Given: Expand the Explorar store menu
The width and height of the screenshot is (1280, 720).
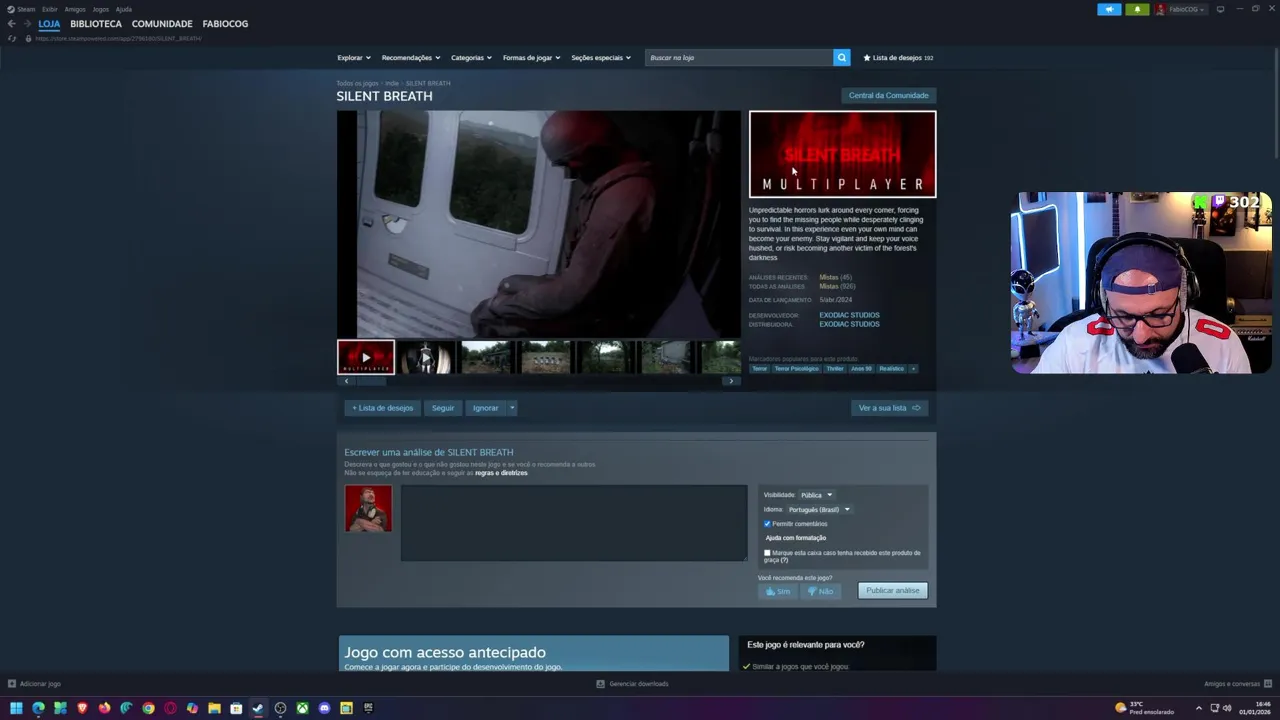Looking at the screenshot, I should point(353,58).
